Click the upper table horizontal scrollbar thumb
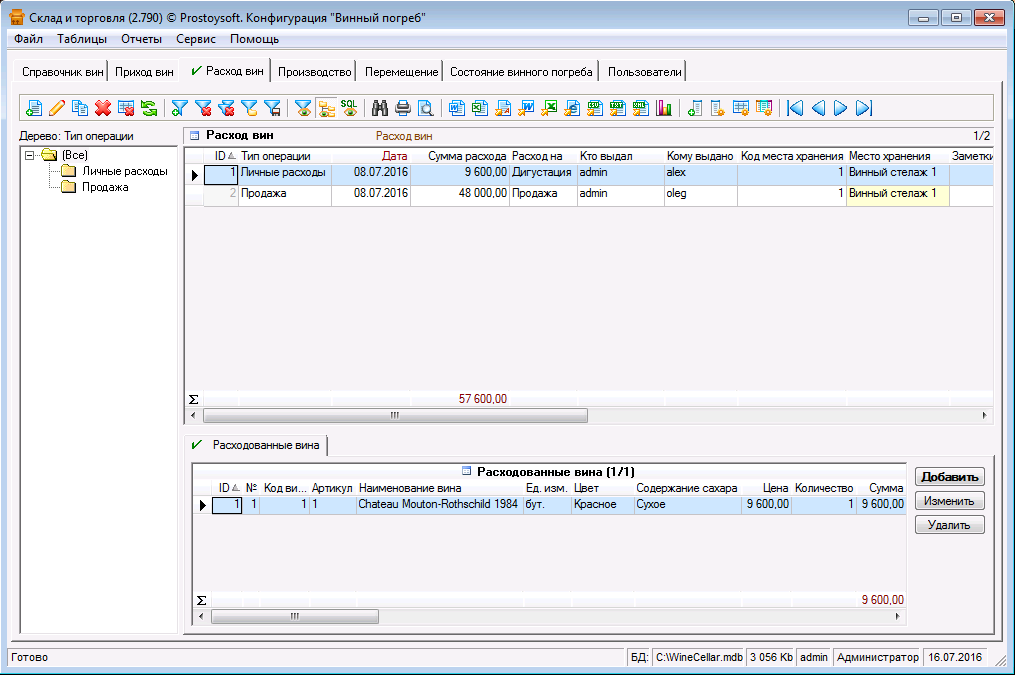1015x675 pixels. point(394,415)
